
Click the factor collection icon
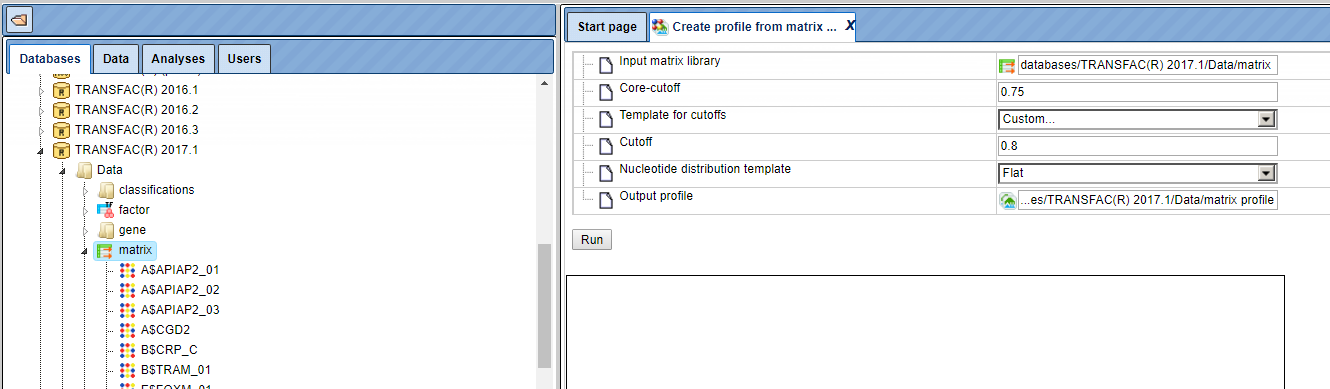point(105,210)
